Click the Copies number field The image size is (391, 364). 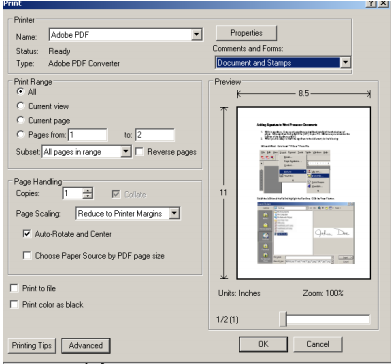72,193
